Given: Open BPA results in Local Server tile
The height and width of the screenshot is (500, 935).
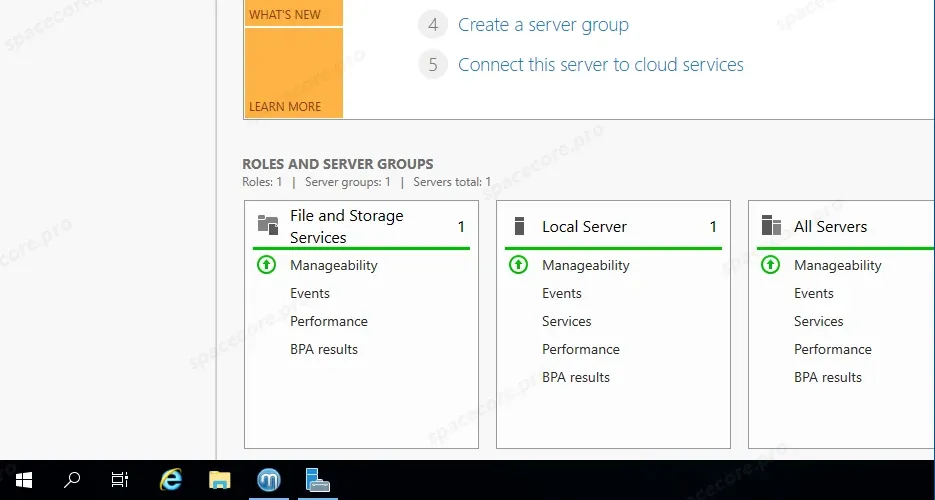Looking at the screenshot, I should pos(576,377).
